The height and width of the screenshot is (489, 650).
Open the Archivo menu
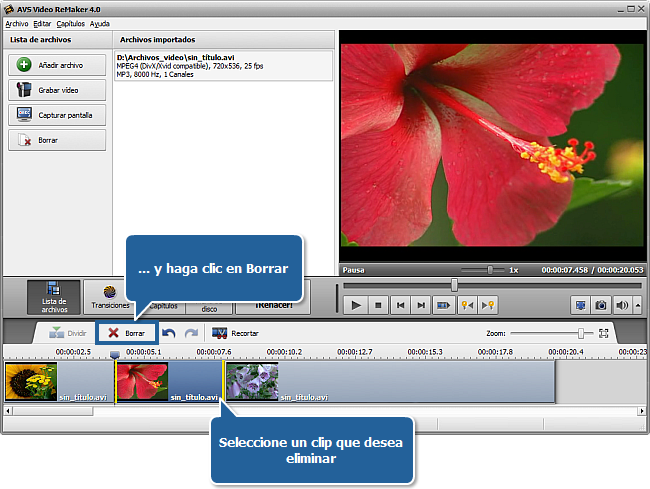16,23
